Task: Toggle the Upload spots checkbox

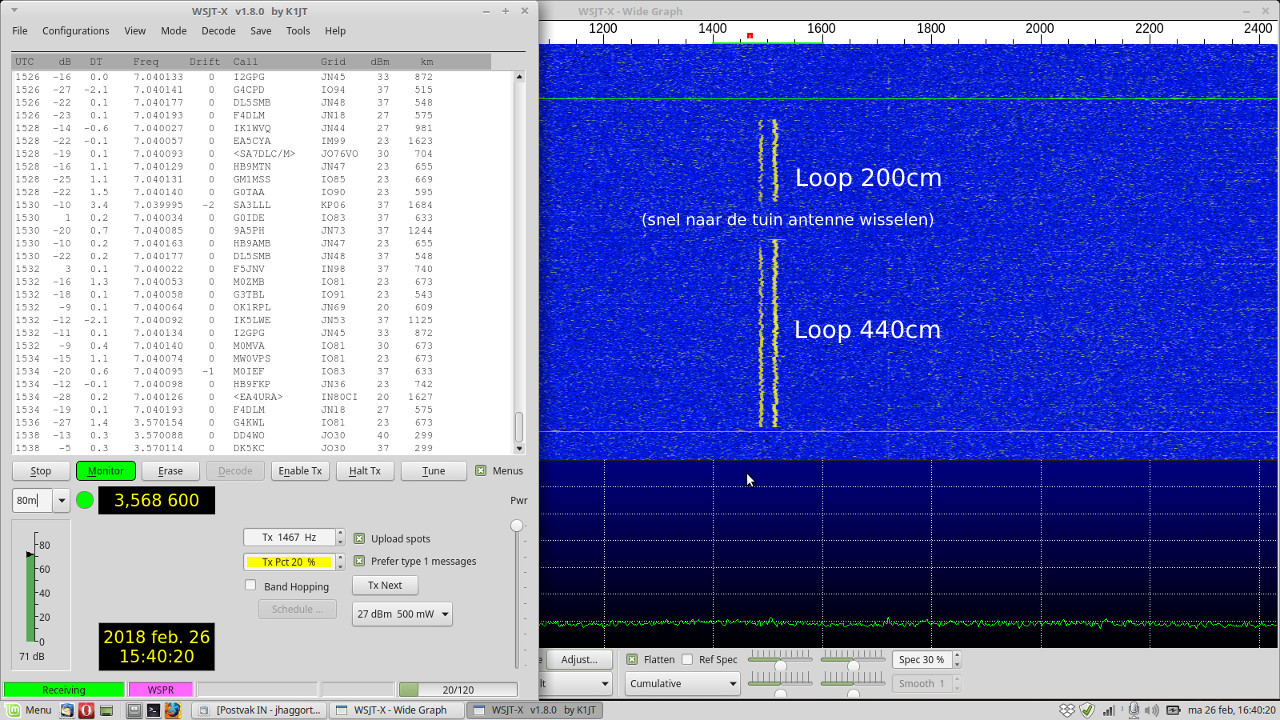Action: click(x=360, y=539)
